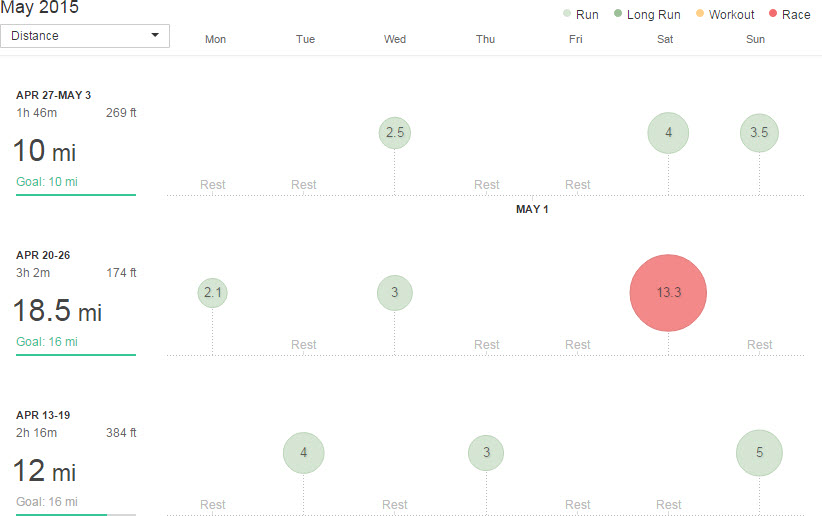Select the 5 mile Sunday run bubble
The height and width of the screenshot is (516, 822).
coord(759,453)
